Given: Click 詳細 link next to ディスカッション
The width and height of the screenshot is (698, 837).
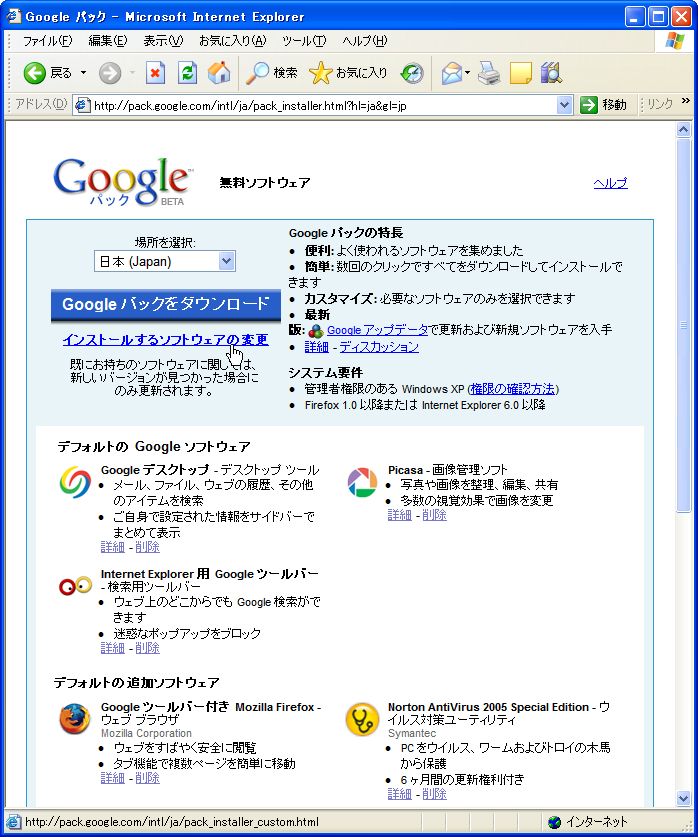Looking at the screenshot, I should pos(316,347).
